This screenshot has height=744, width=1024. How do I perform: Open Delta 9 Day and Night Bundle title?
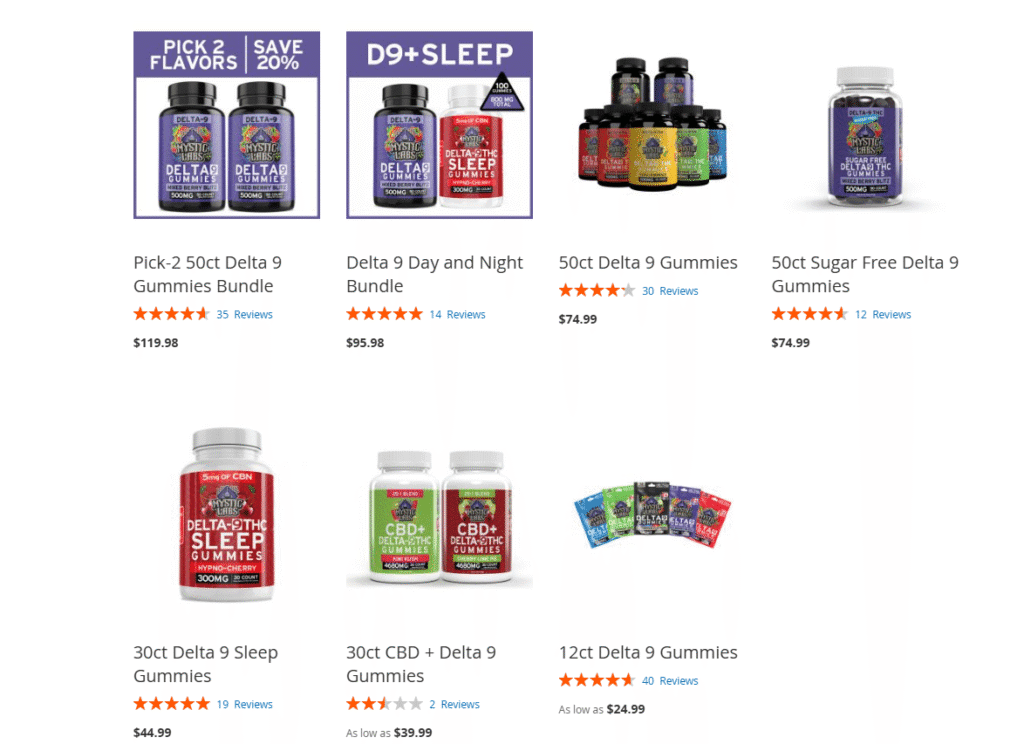434,274
